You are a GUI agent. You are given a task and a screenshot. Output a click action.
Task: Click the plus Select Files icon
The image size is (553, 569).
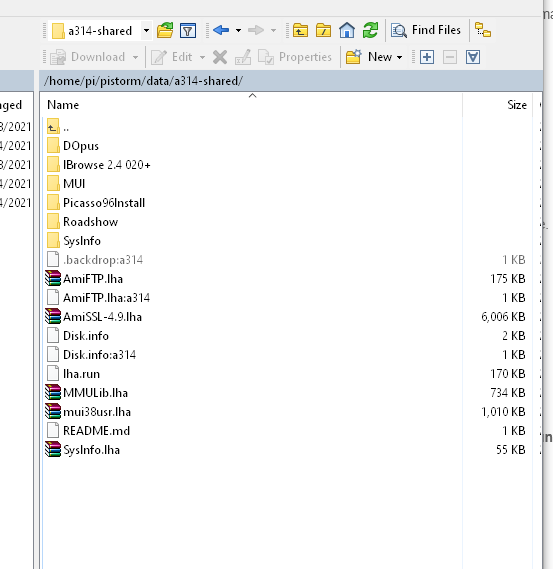tap(427, 57)
